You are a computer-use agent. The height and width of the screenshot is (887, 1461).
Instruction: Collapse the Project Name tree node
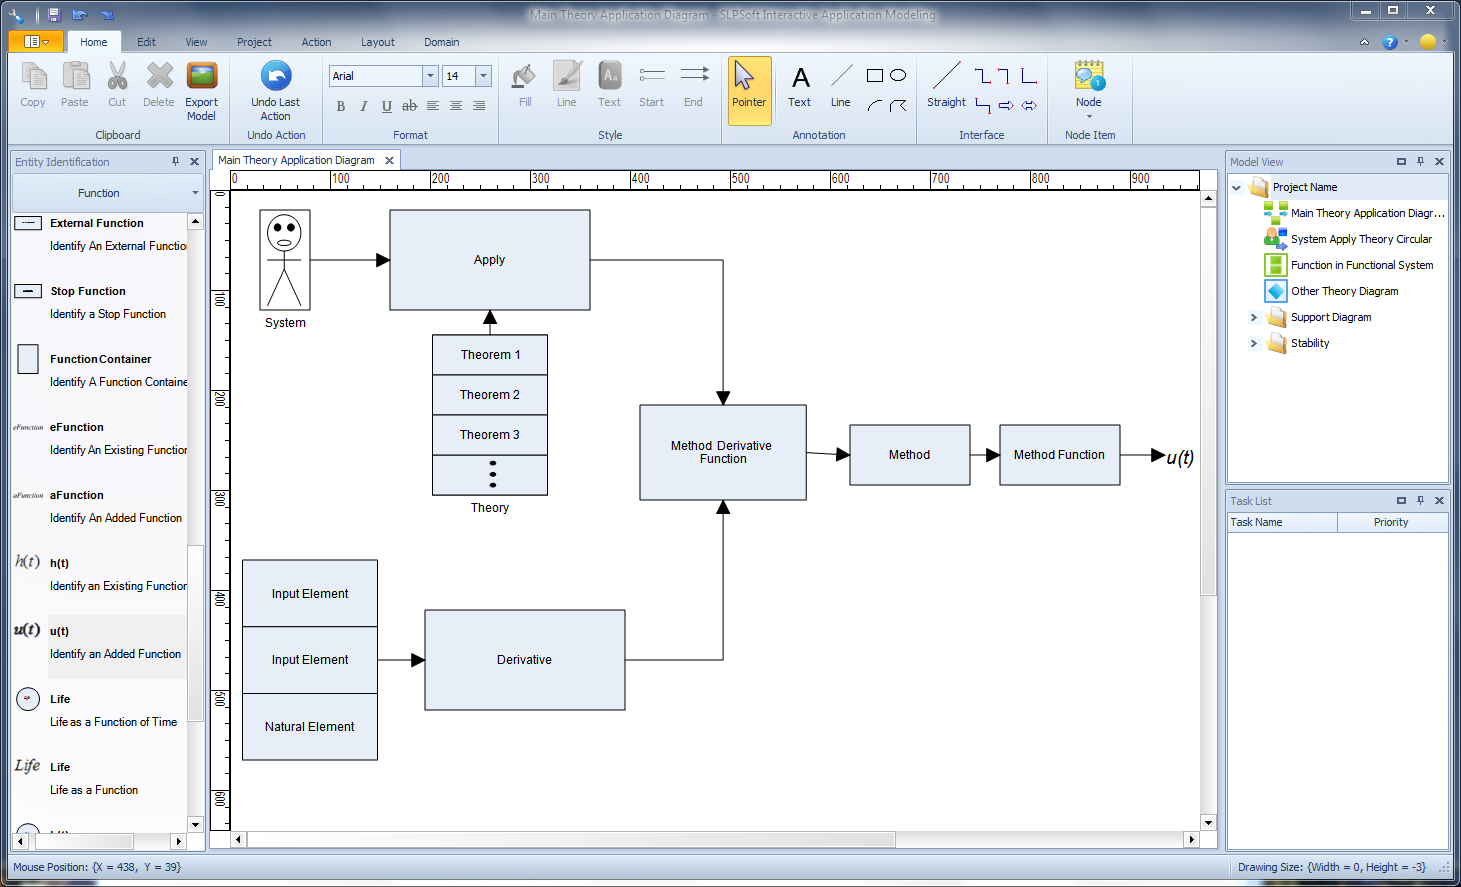click(1237, 187)
